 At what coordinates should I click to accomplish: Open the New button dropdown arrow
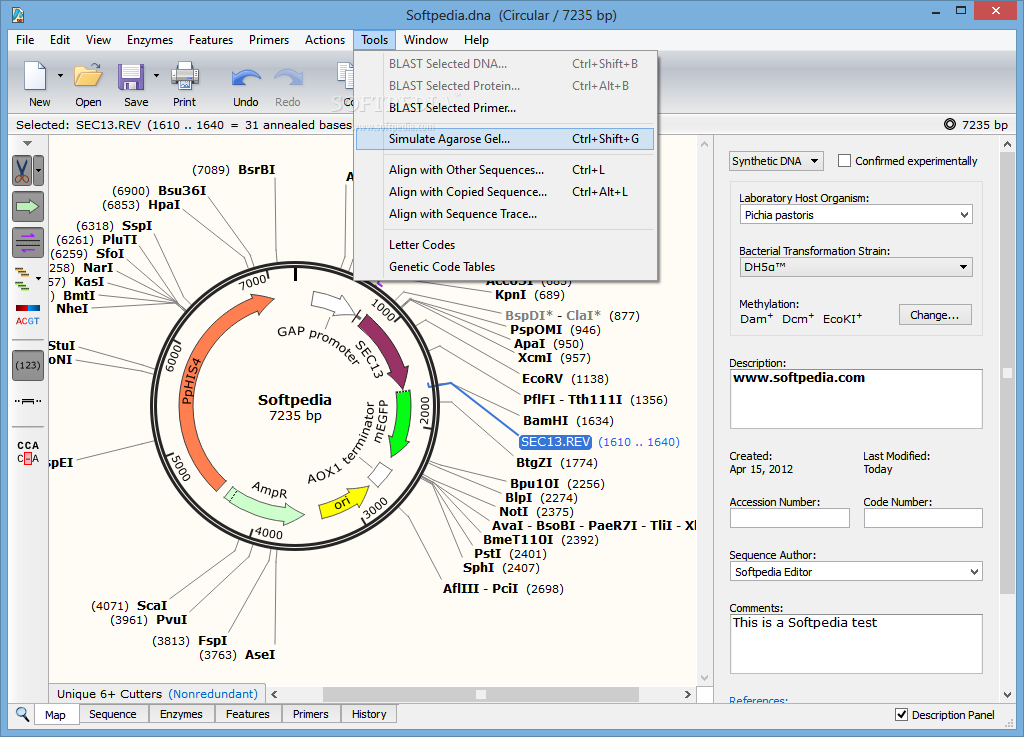(60, 76)
